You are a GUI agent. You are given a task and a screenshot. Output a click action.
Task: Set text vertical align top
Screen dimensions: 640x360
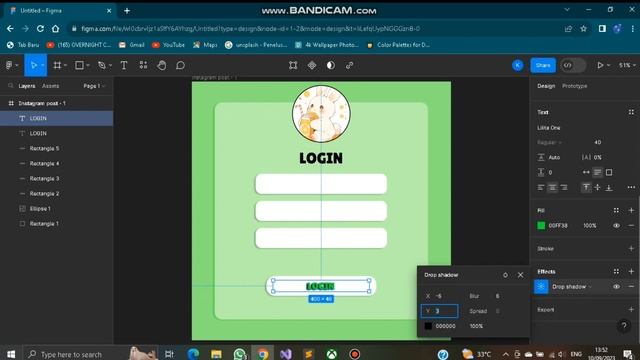[586, 187]
